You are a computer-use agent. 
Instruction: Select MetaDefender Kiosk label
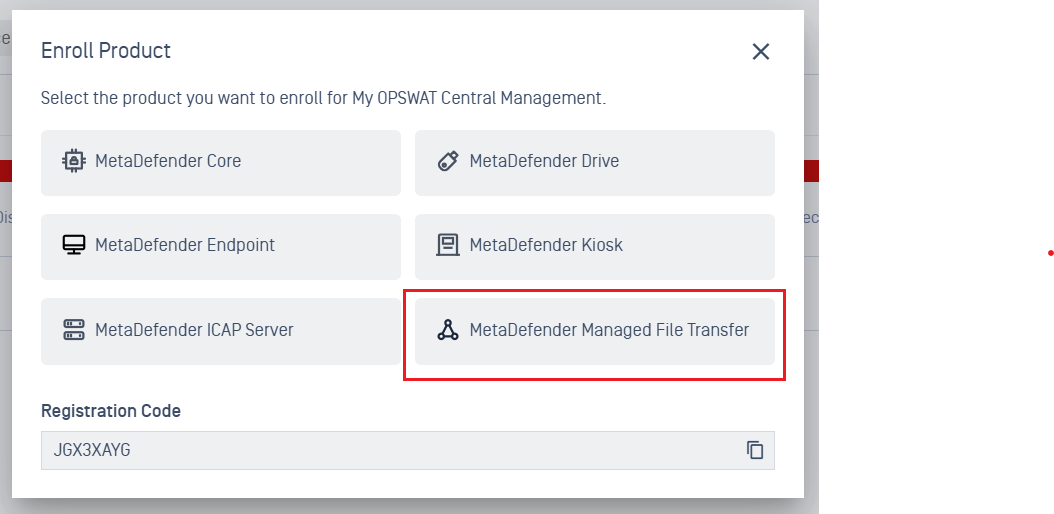(x=546, y=245)
